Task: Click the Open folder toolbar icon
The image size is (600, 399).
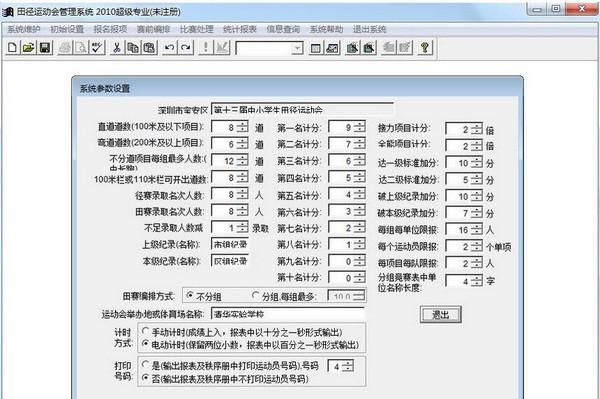Action: [x=29, y=47]
